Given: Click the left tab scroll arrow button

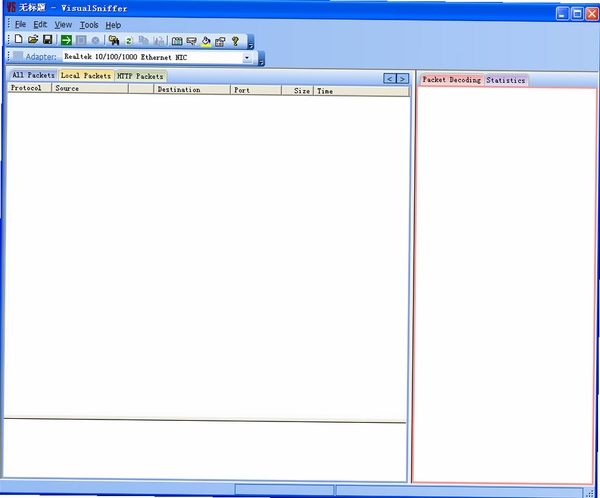Looking at the screenshot, I should point(390,78).
